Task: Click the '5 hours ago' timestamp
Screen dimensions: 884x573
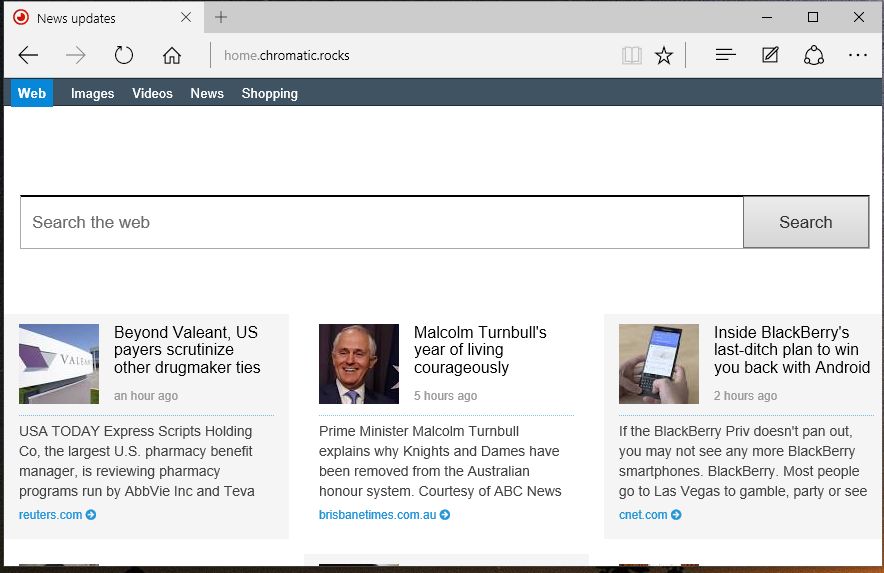Action: pos(445,396)
